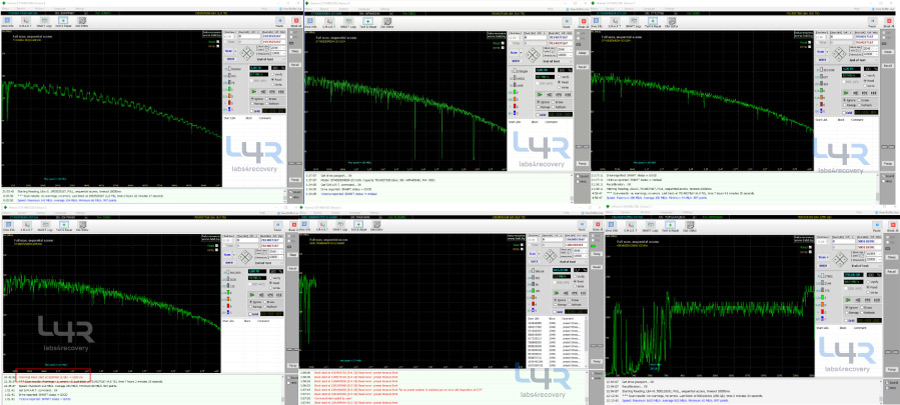This screenshot has height=405, width=900.
Task: Select the Write radio in the top-left window
Action: (x=277, y=84)
